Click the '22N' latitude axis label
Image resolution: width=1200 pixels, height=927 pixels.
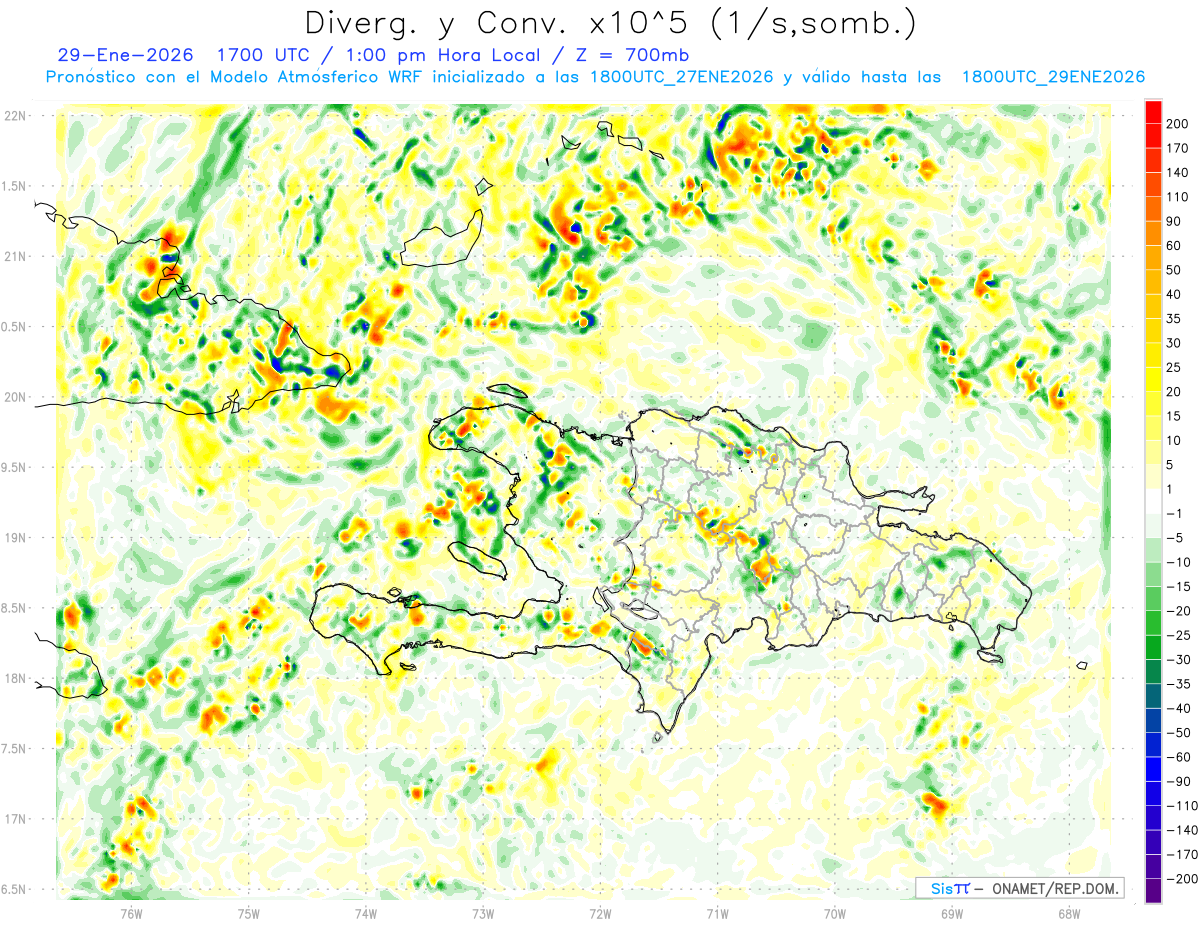[16, 115]
